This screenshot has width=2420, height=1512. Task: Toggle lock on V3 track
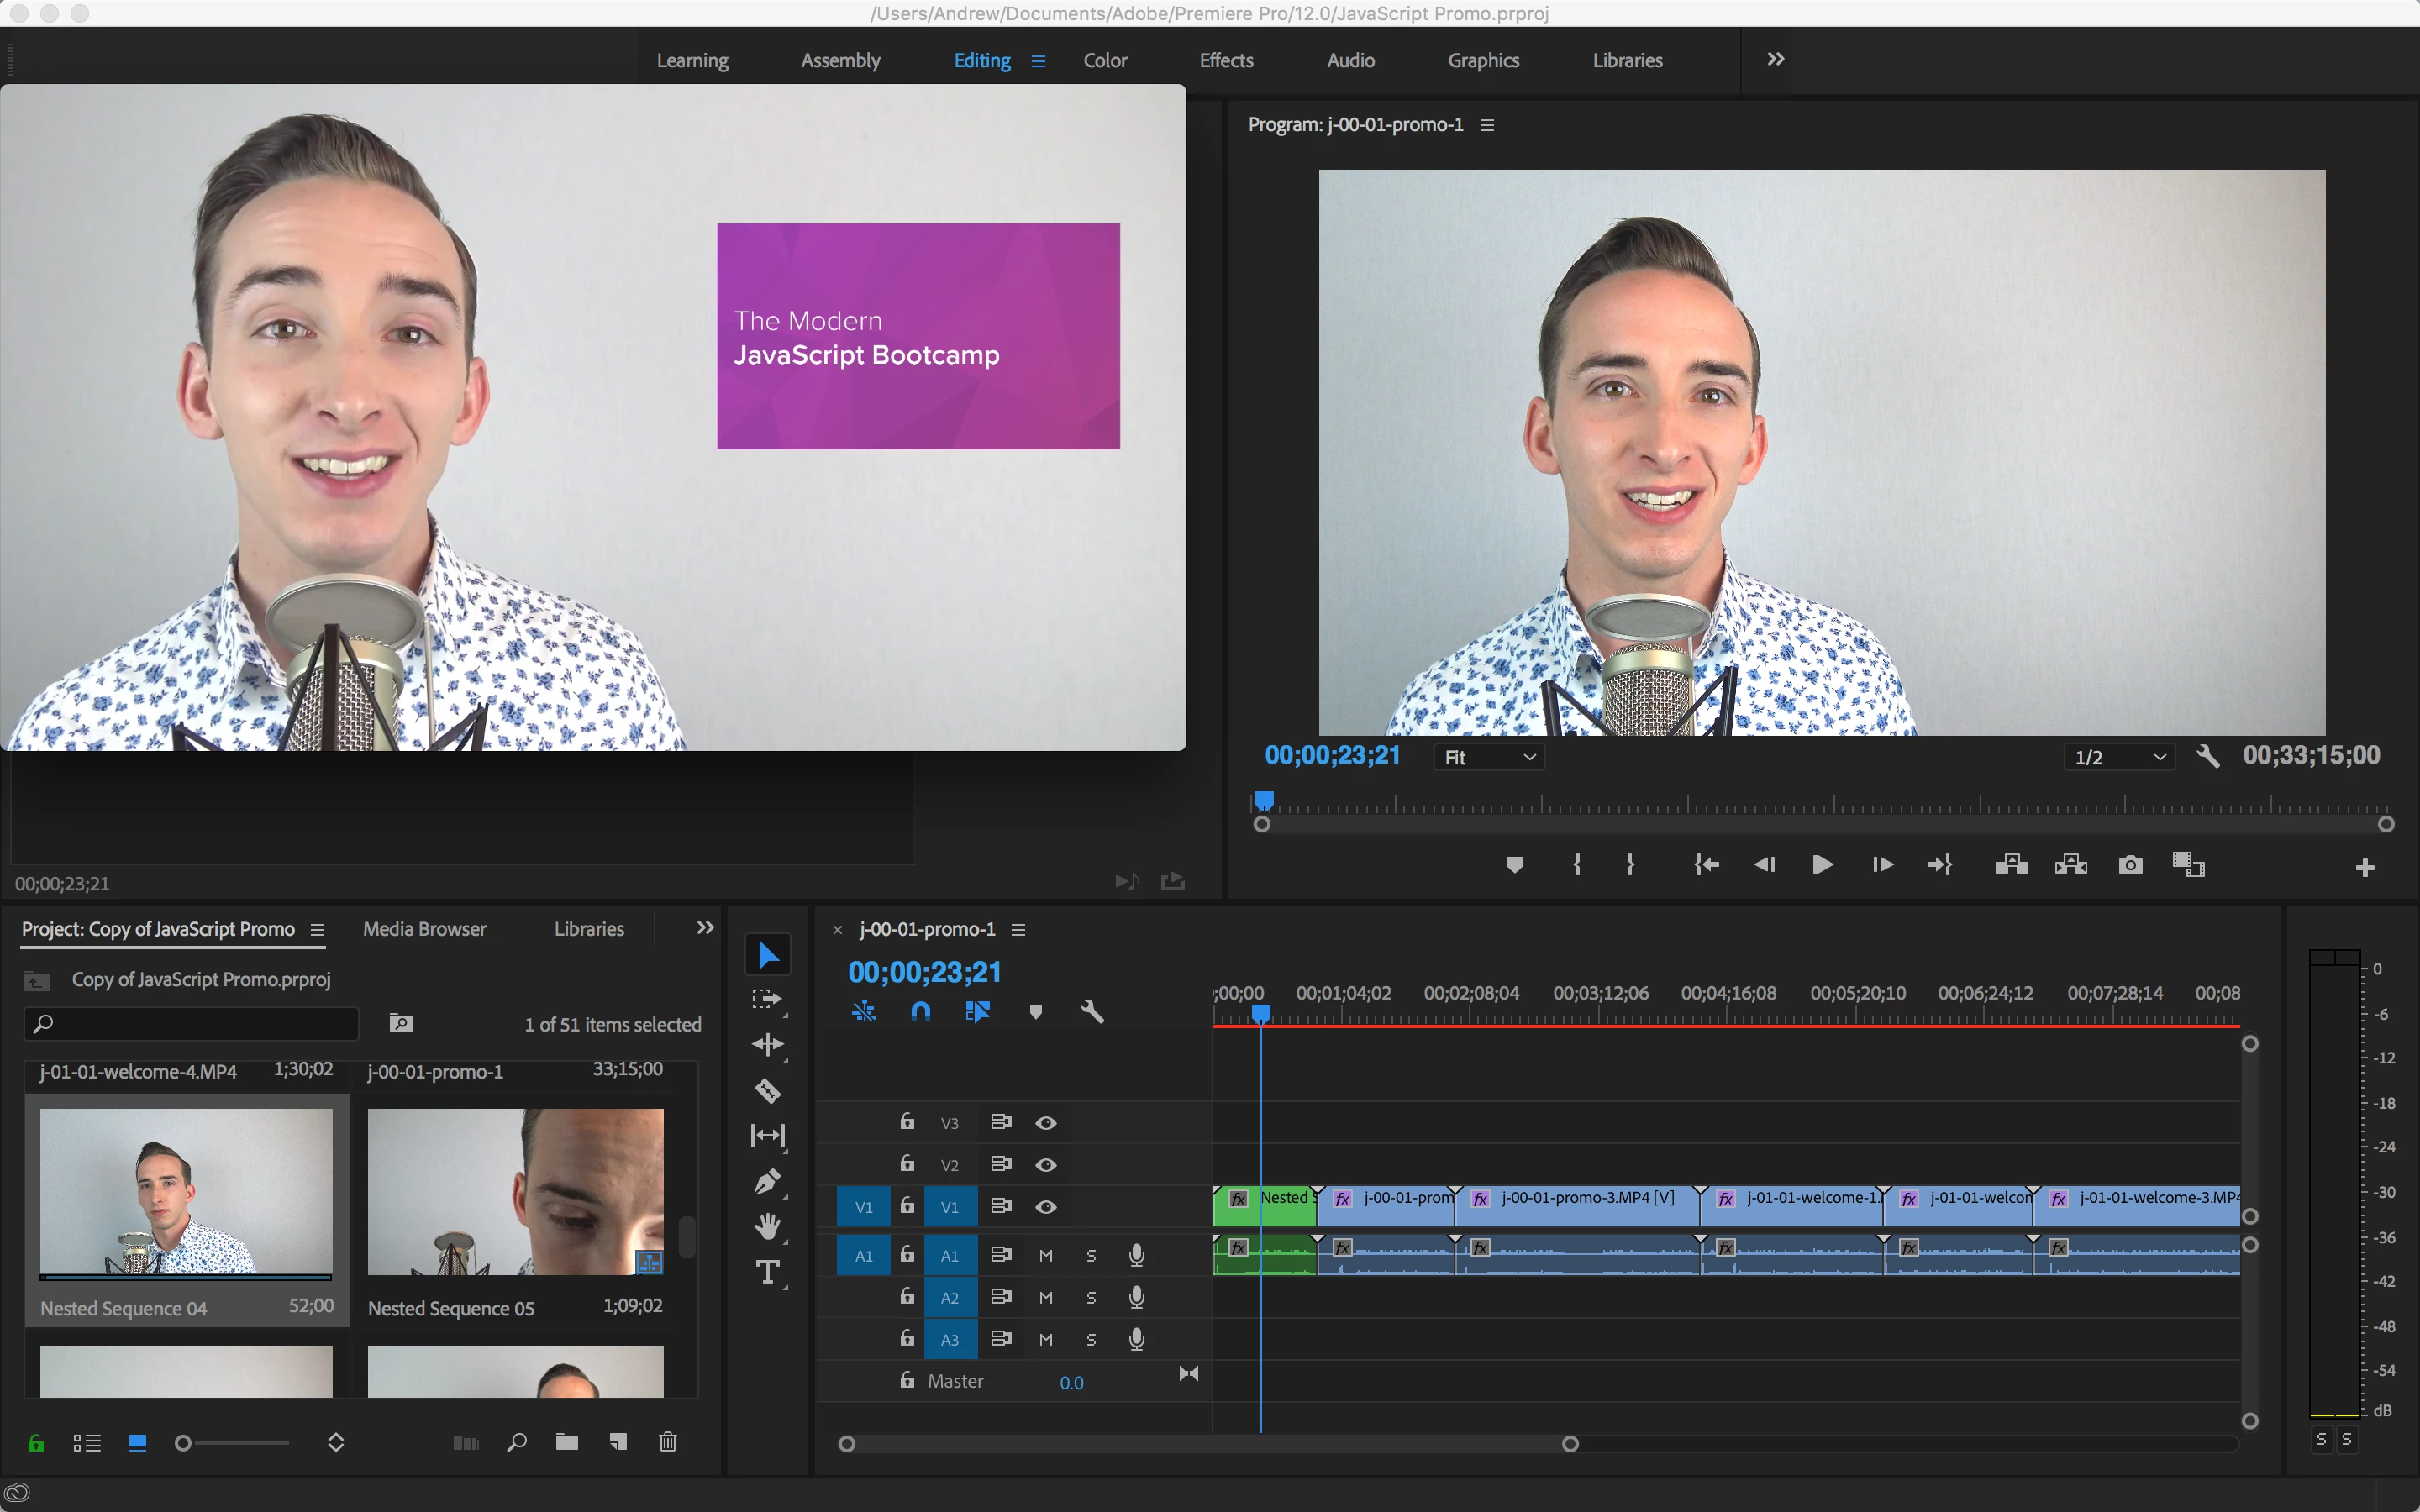tap(907, 1122)
